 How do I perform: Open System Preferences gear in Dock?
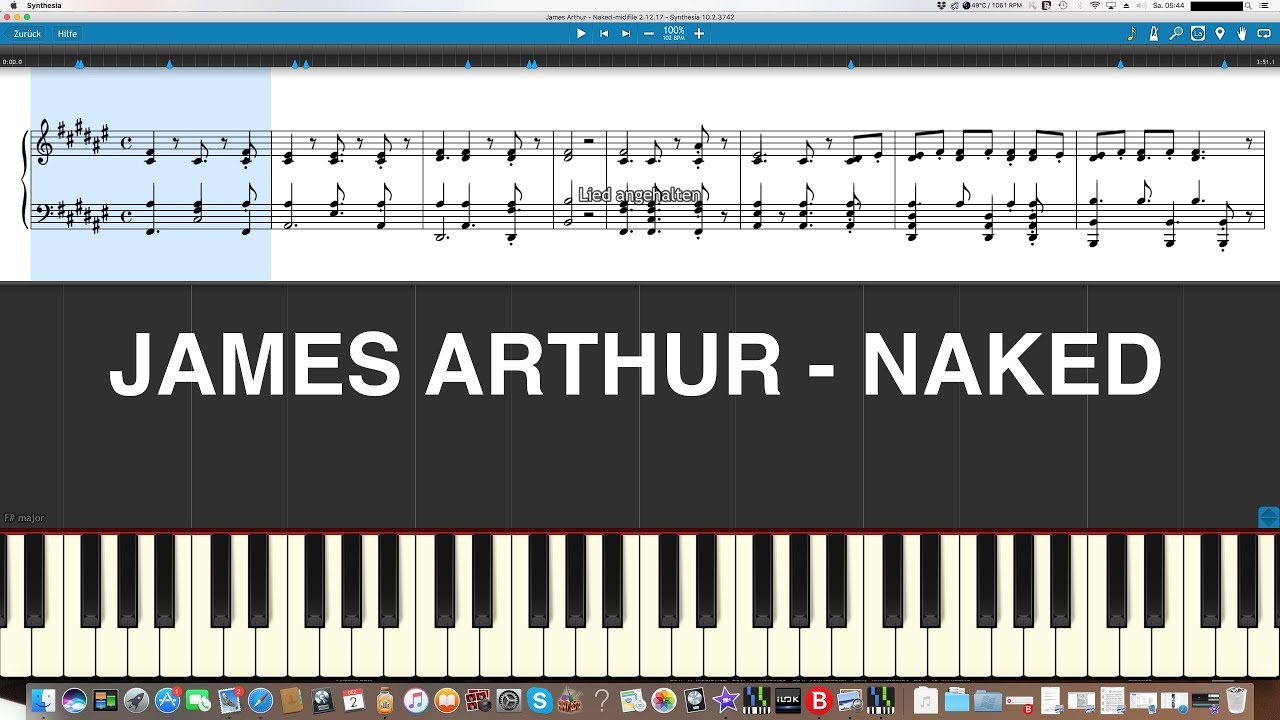pos(509,701)
